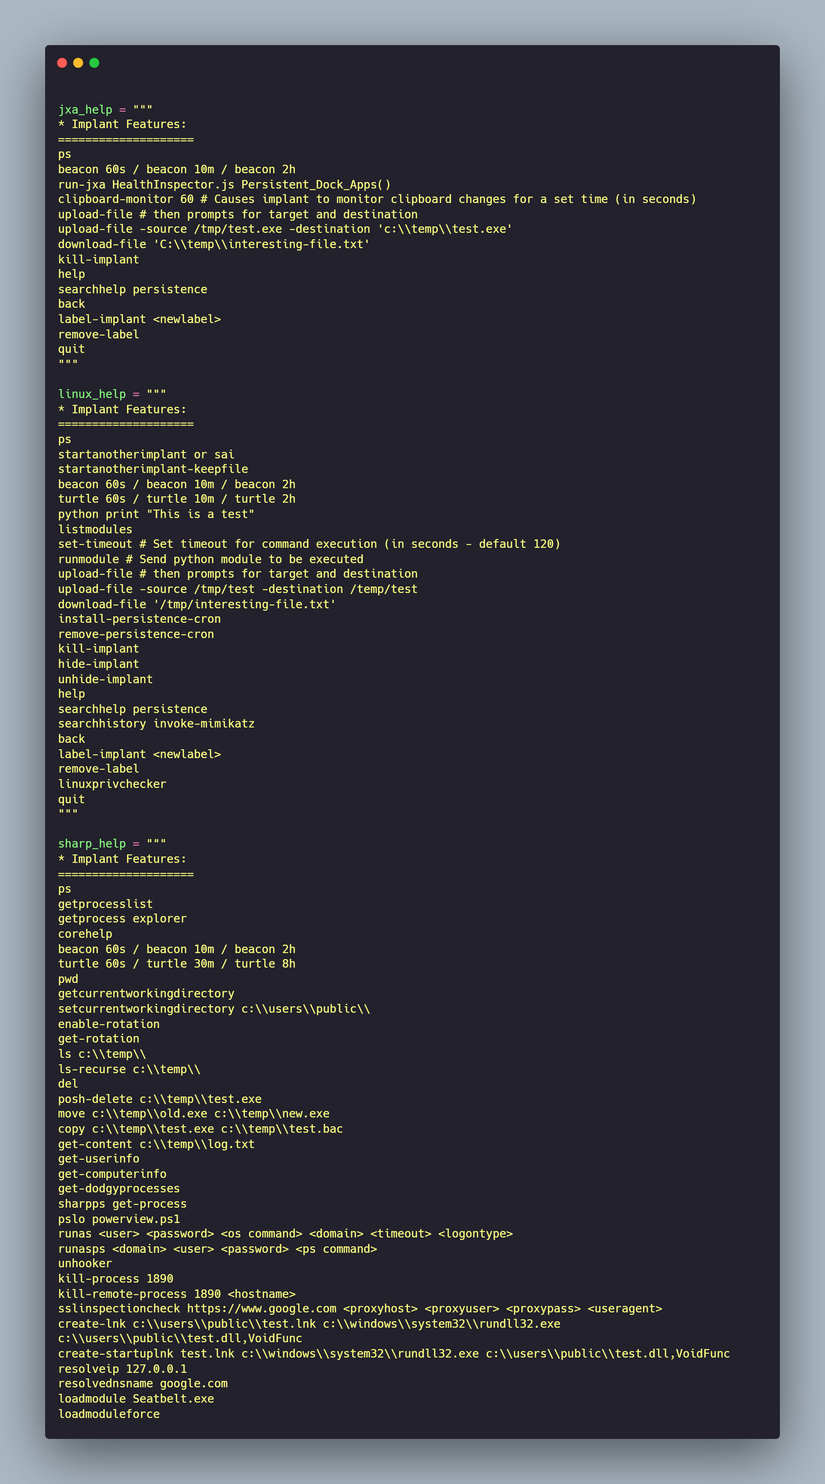Click the startanotherimplant-keepfile command
The height and width of the screenshot is (1484, 825).
[x=153, y=469]
